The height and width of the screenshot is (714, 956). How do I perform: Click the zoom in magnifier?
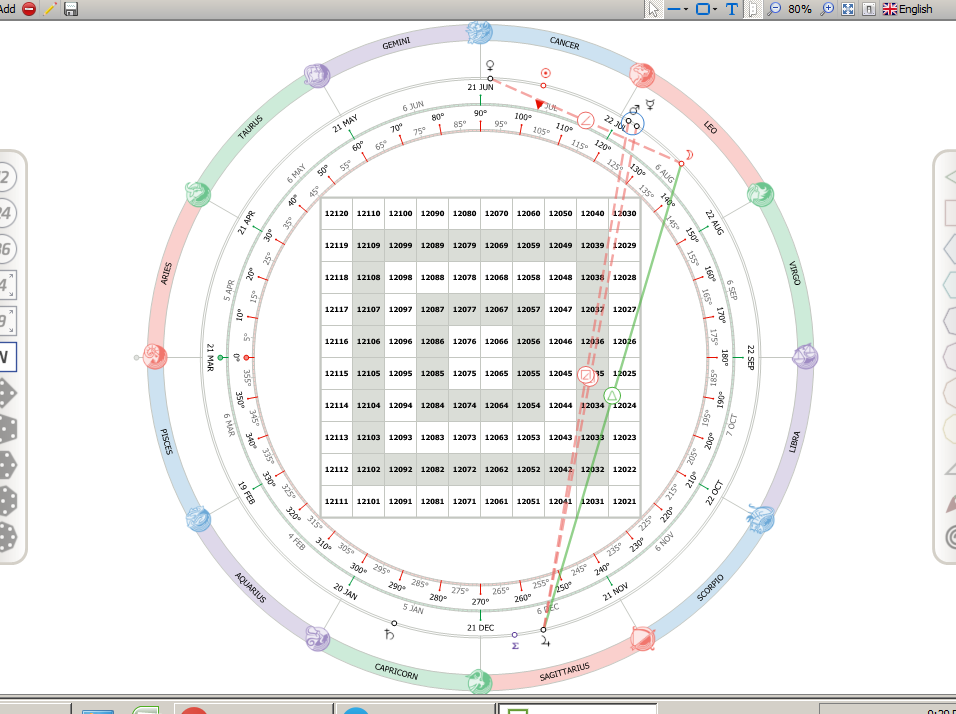tap(827, 9)
